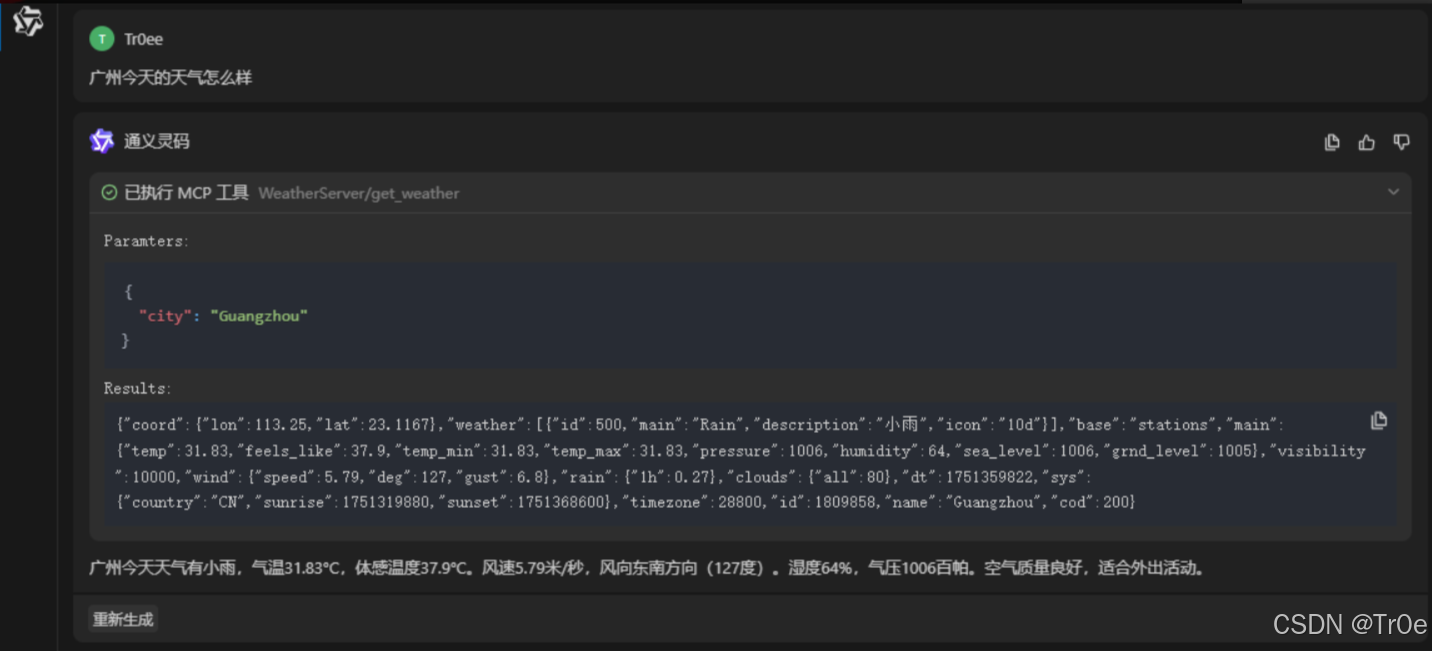The width and height of the screenshot is (1432, 651).
Task: Collapse the MCP tool execution panel
Action: coord(1393,192)
